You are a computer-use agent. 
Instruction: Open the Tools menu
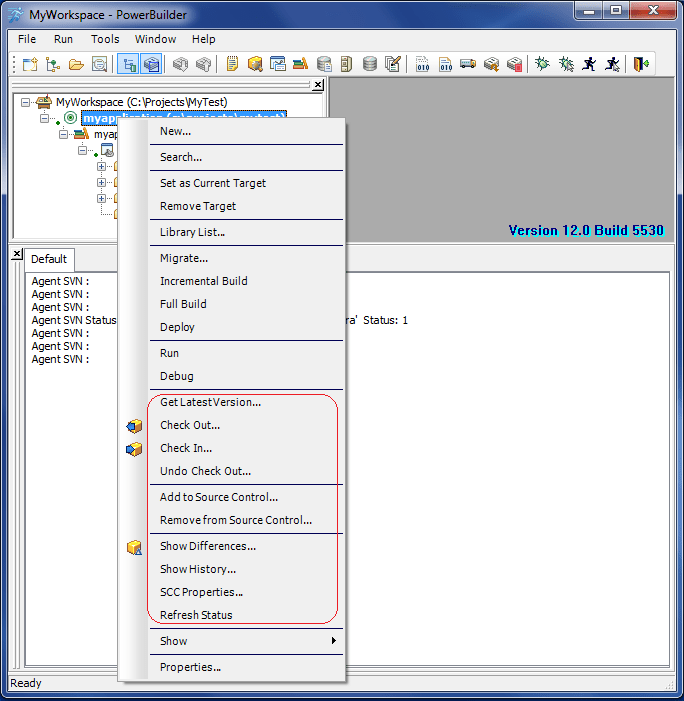[x=105, y=39]
